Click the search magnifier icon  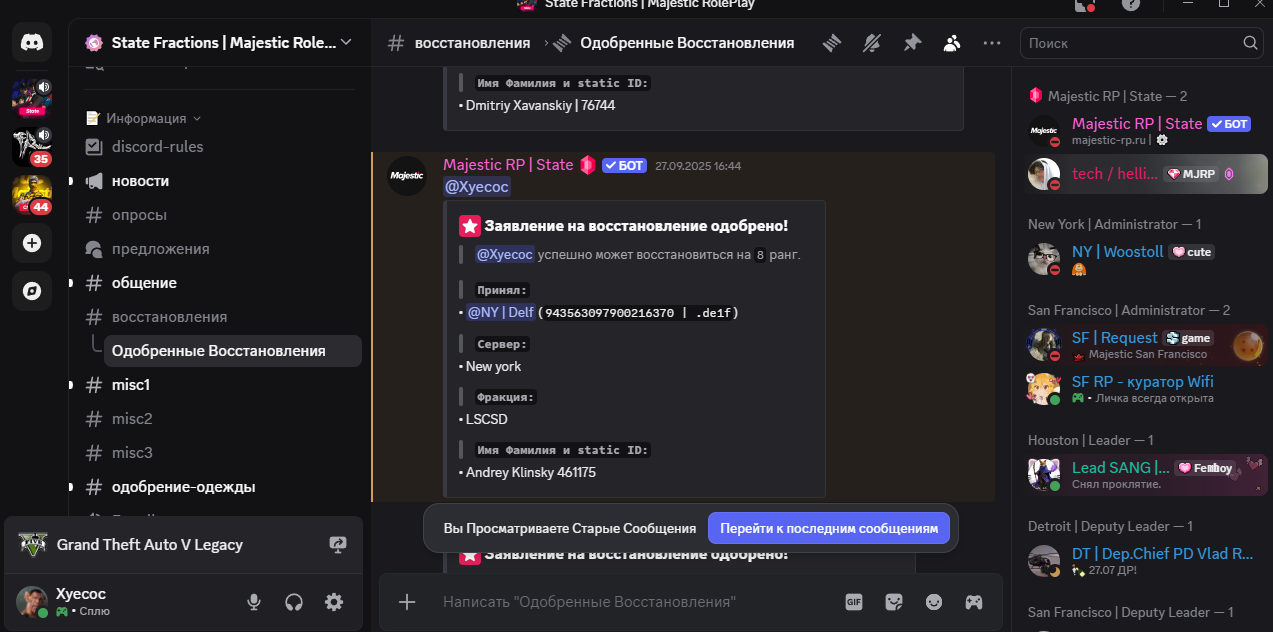click(1250, 43)
